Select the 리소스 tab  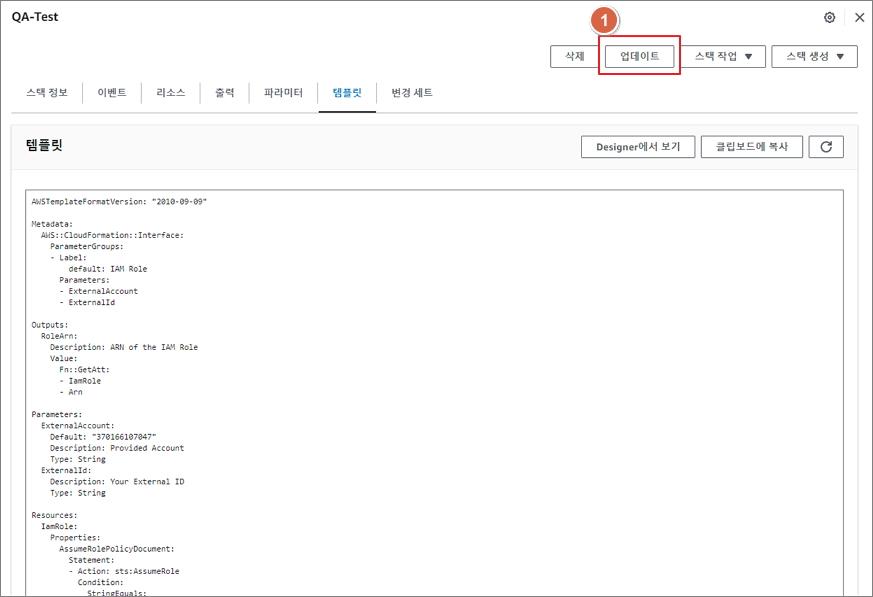point(171,93)
